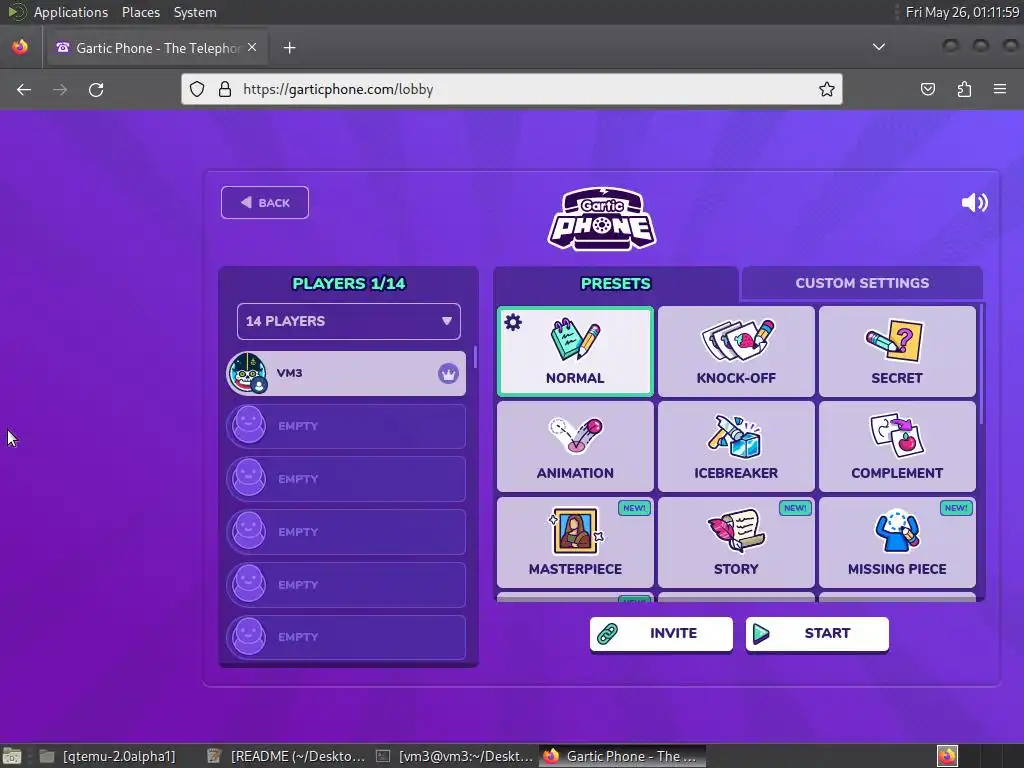Select the Complement preset card
Screen dimensions: 1024x768
pyautogui.click(x=897, y=447)
